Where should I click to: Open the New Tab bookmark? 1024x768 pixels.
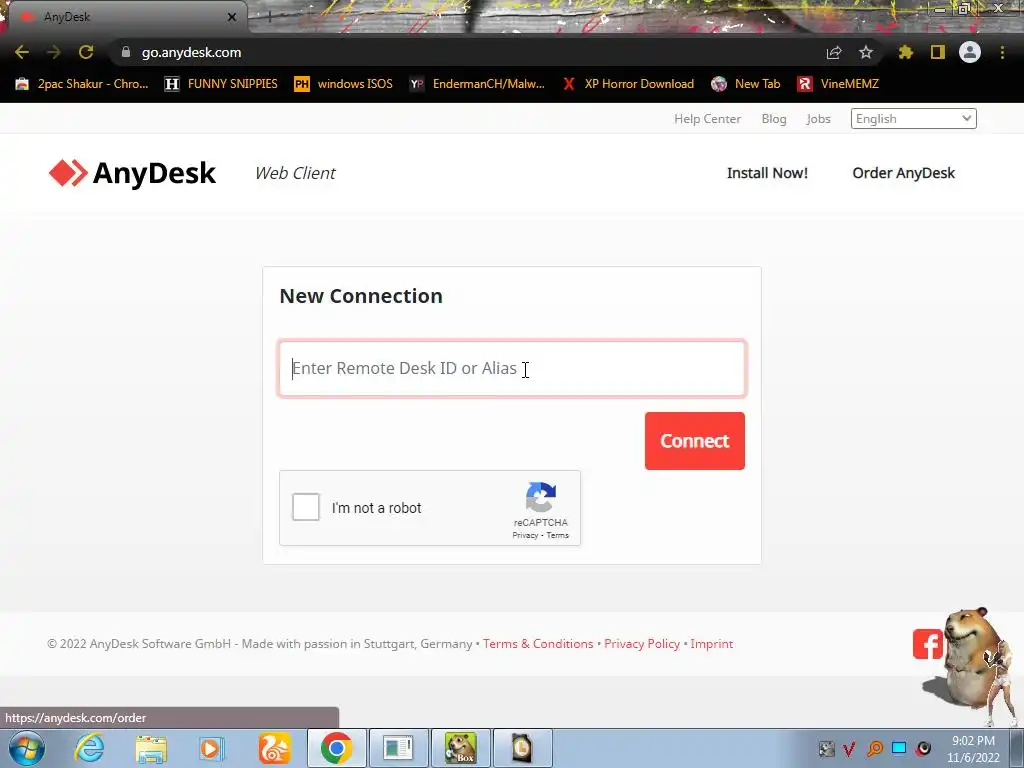click(746, 84)
